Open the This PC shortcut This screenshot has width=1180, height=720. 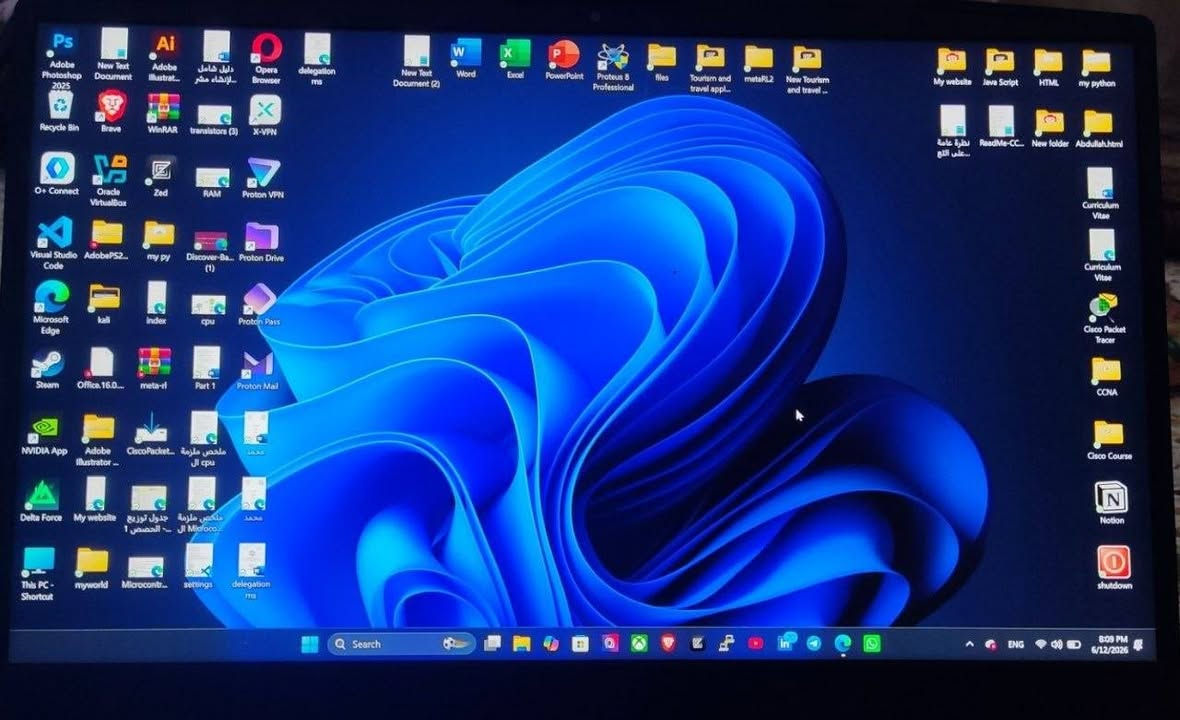[38, 573]
